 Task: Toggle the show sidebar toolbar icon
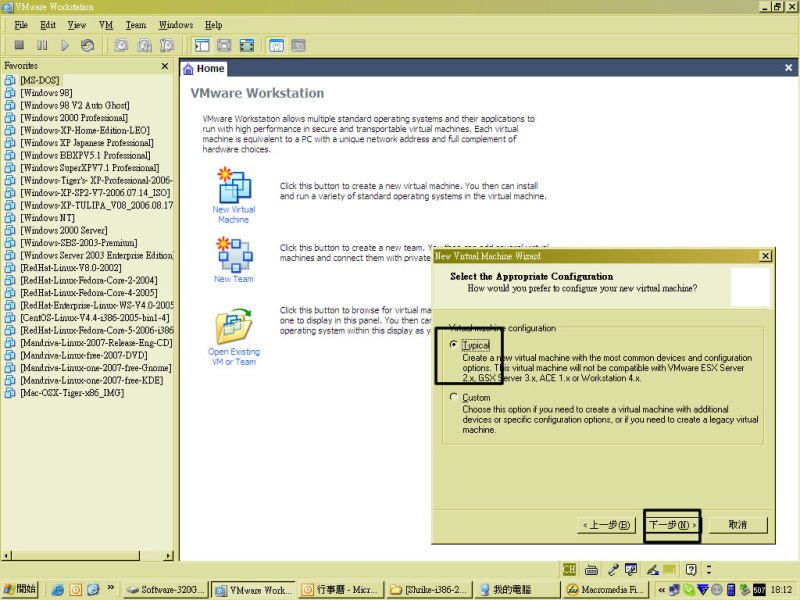(x=201, y=45)
